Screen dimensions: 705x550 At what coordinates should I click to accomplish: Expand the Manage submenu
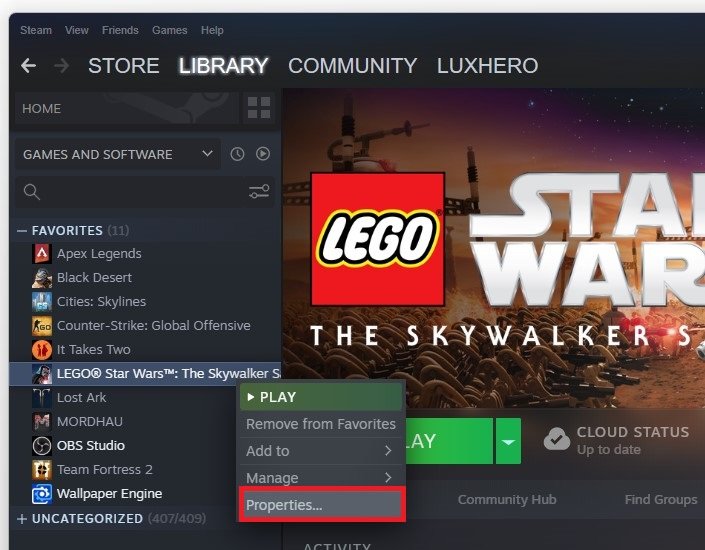tap(321, 478)
